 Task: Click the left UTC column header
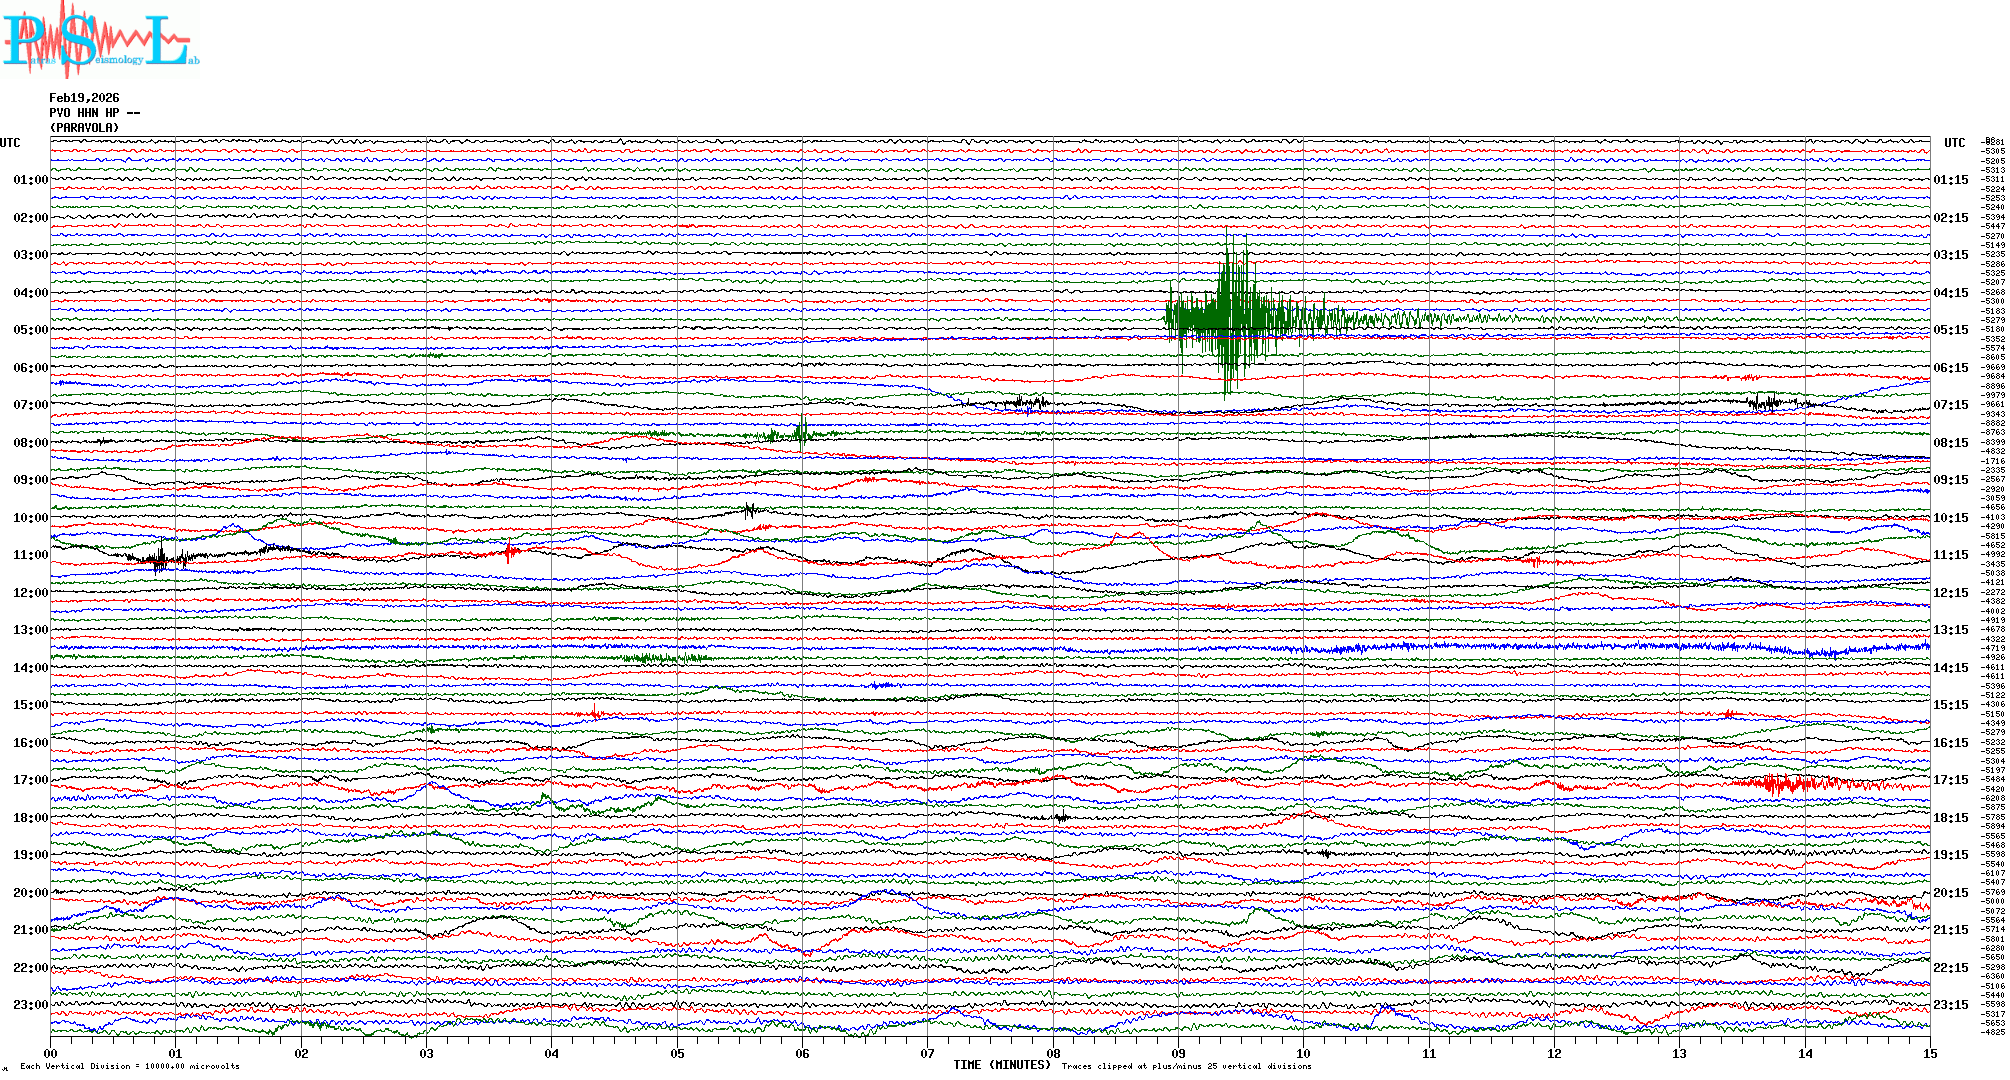click(x=10, y=143)
